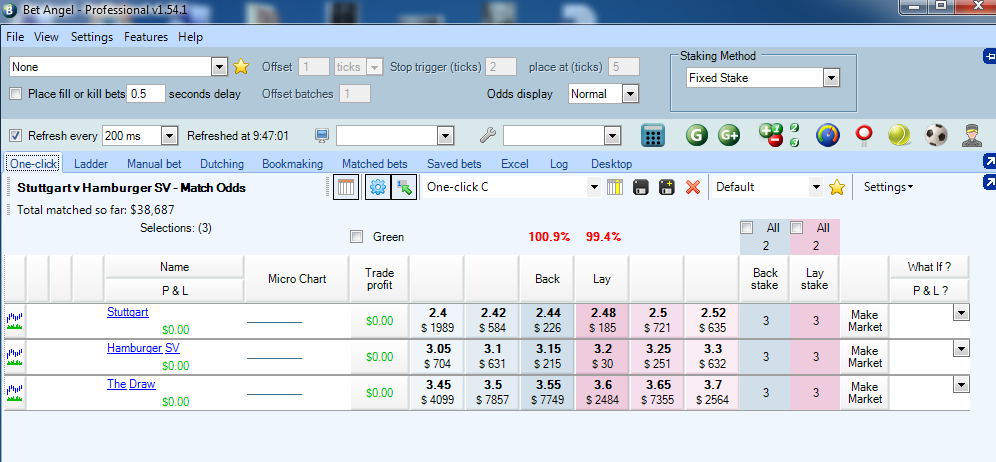This screenshot has width=996, height=462.
Task: Tick the All checkbox over Back stake
Action: [x=747, y=228]
